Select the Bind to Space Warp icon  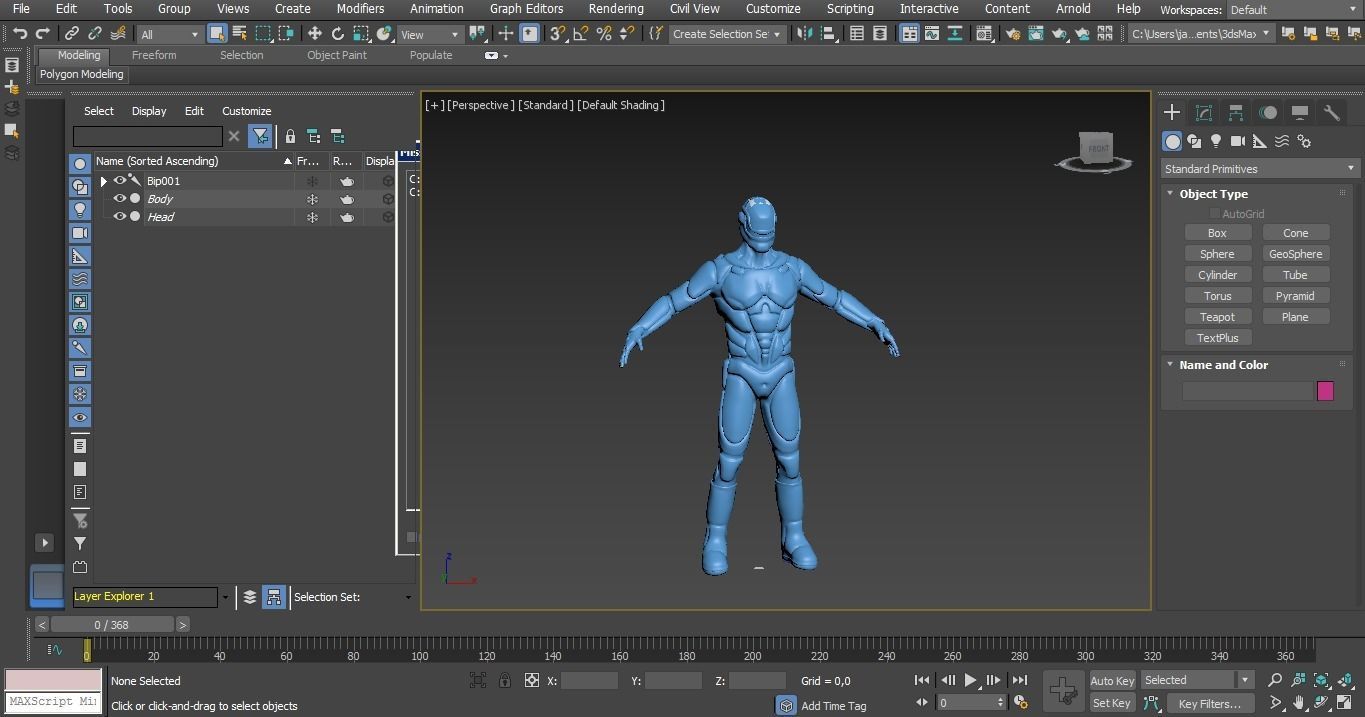pos(120,34)
